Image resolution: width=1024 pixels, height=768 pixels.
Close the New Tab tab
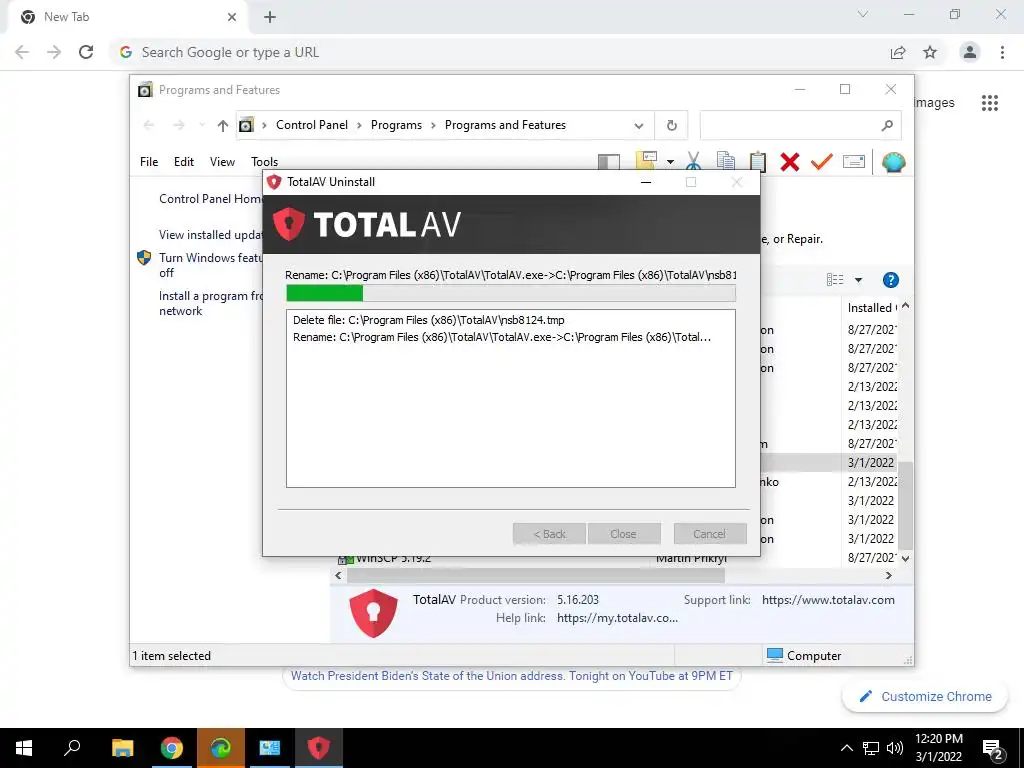click(232, 17)
